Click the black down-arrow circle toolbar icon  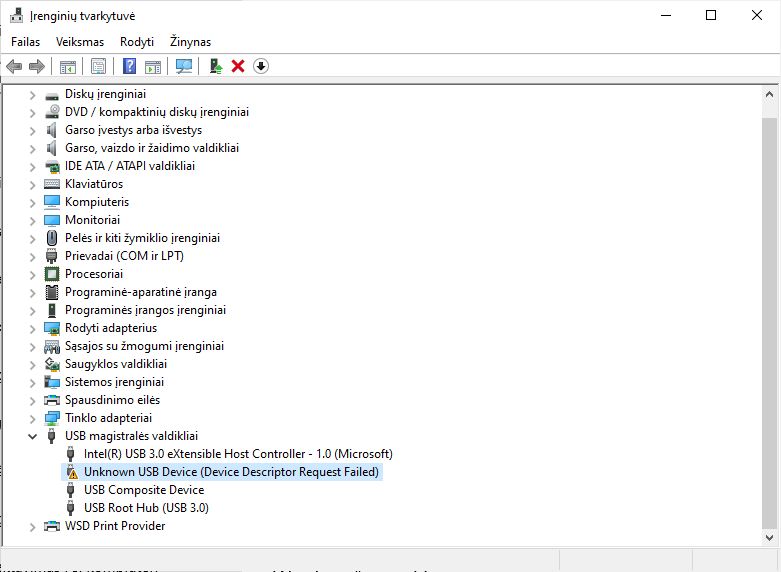pos(261,67)
